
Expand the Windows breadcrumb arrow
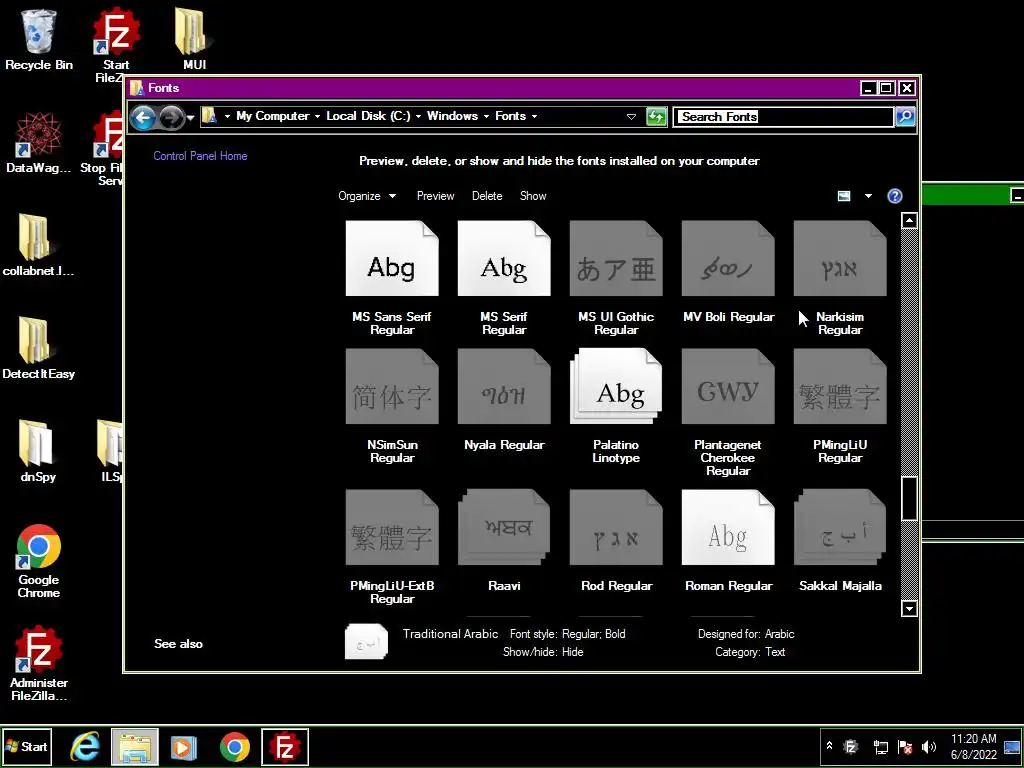(x=487, y=116)
